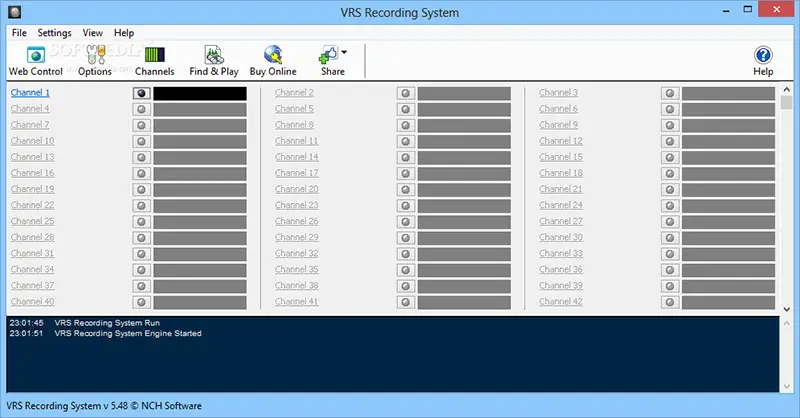The width and height of the screenshot is (800, 418).
Task: Select the Channel 10 link
Action: (x=33, y=141)
